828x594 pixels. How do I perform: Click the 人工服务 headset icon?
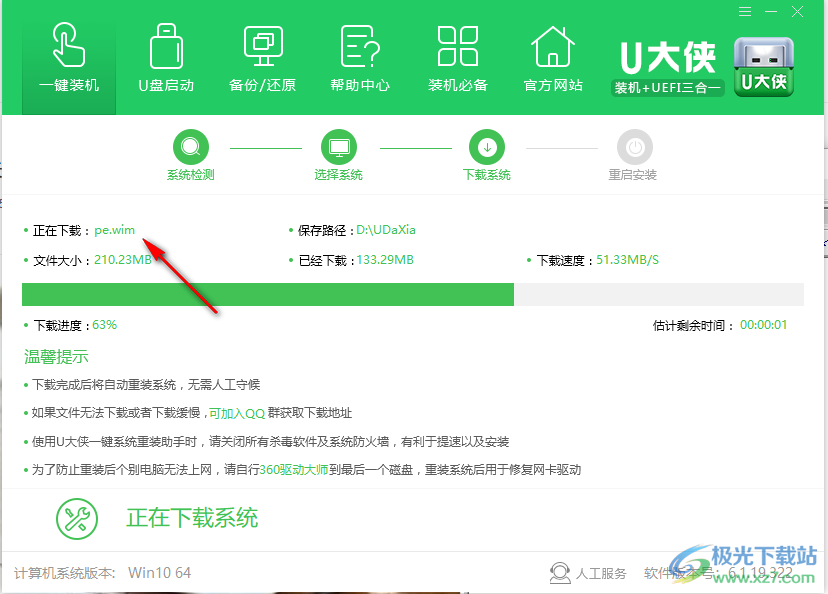[560, 573]
